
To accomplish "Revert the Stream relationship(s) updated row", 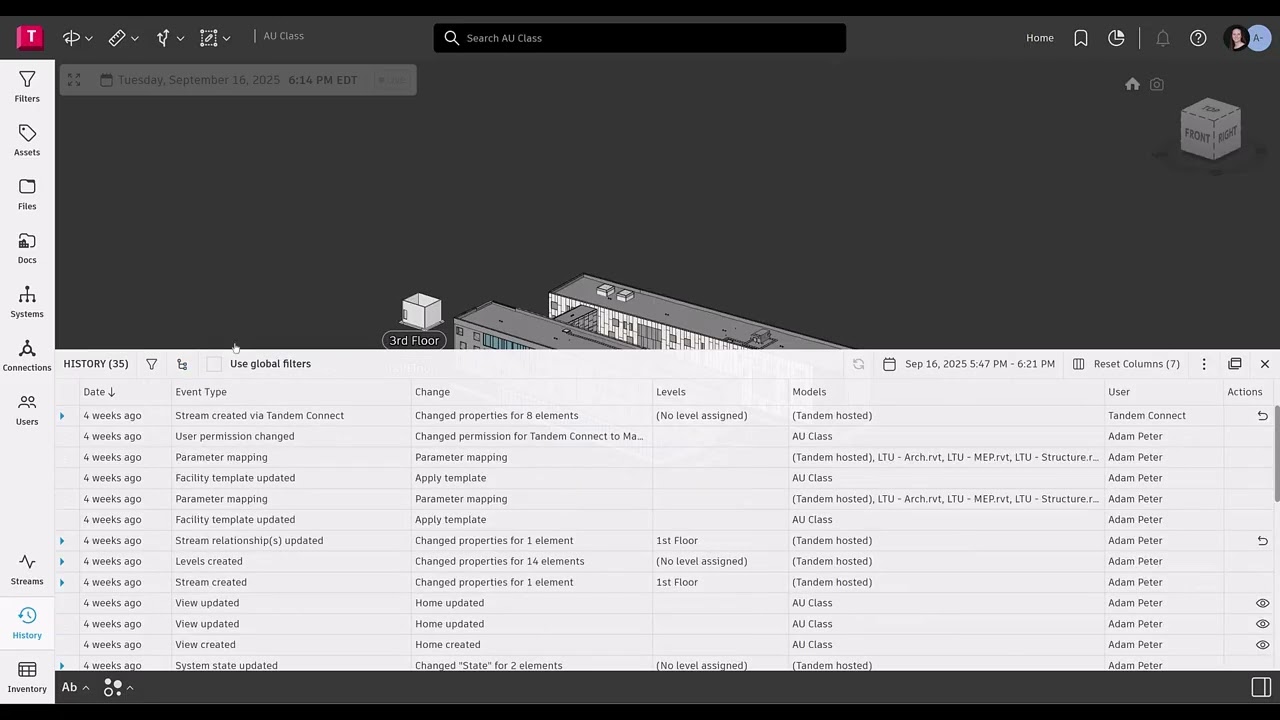I will point(1262,541).
